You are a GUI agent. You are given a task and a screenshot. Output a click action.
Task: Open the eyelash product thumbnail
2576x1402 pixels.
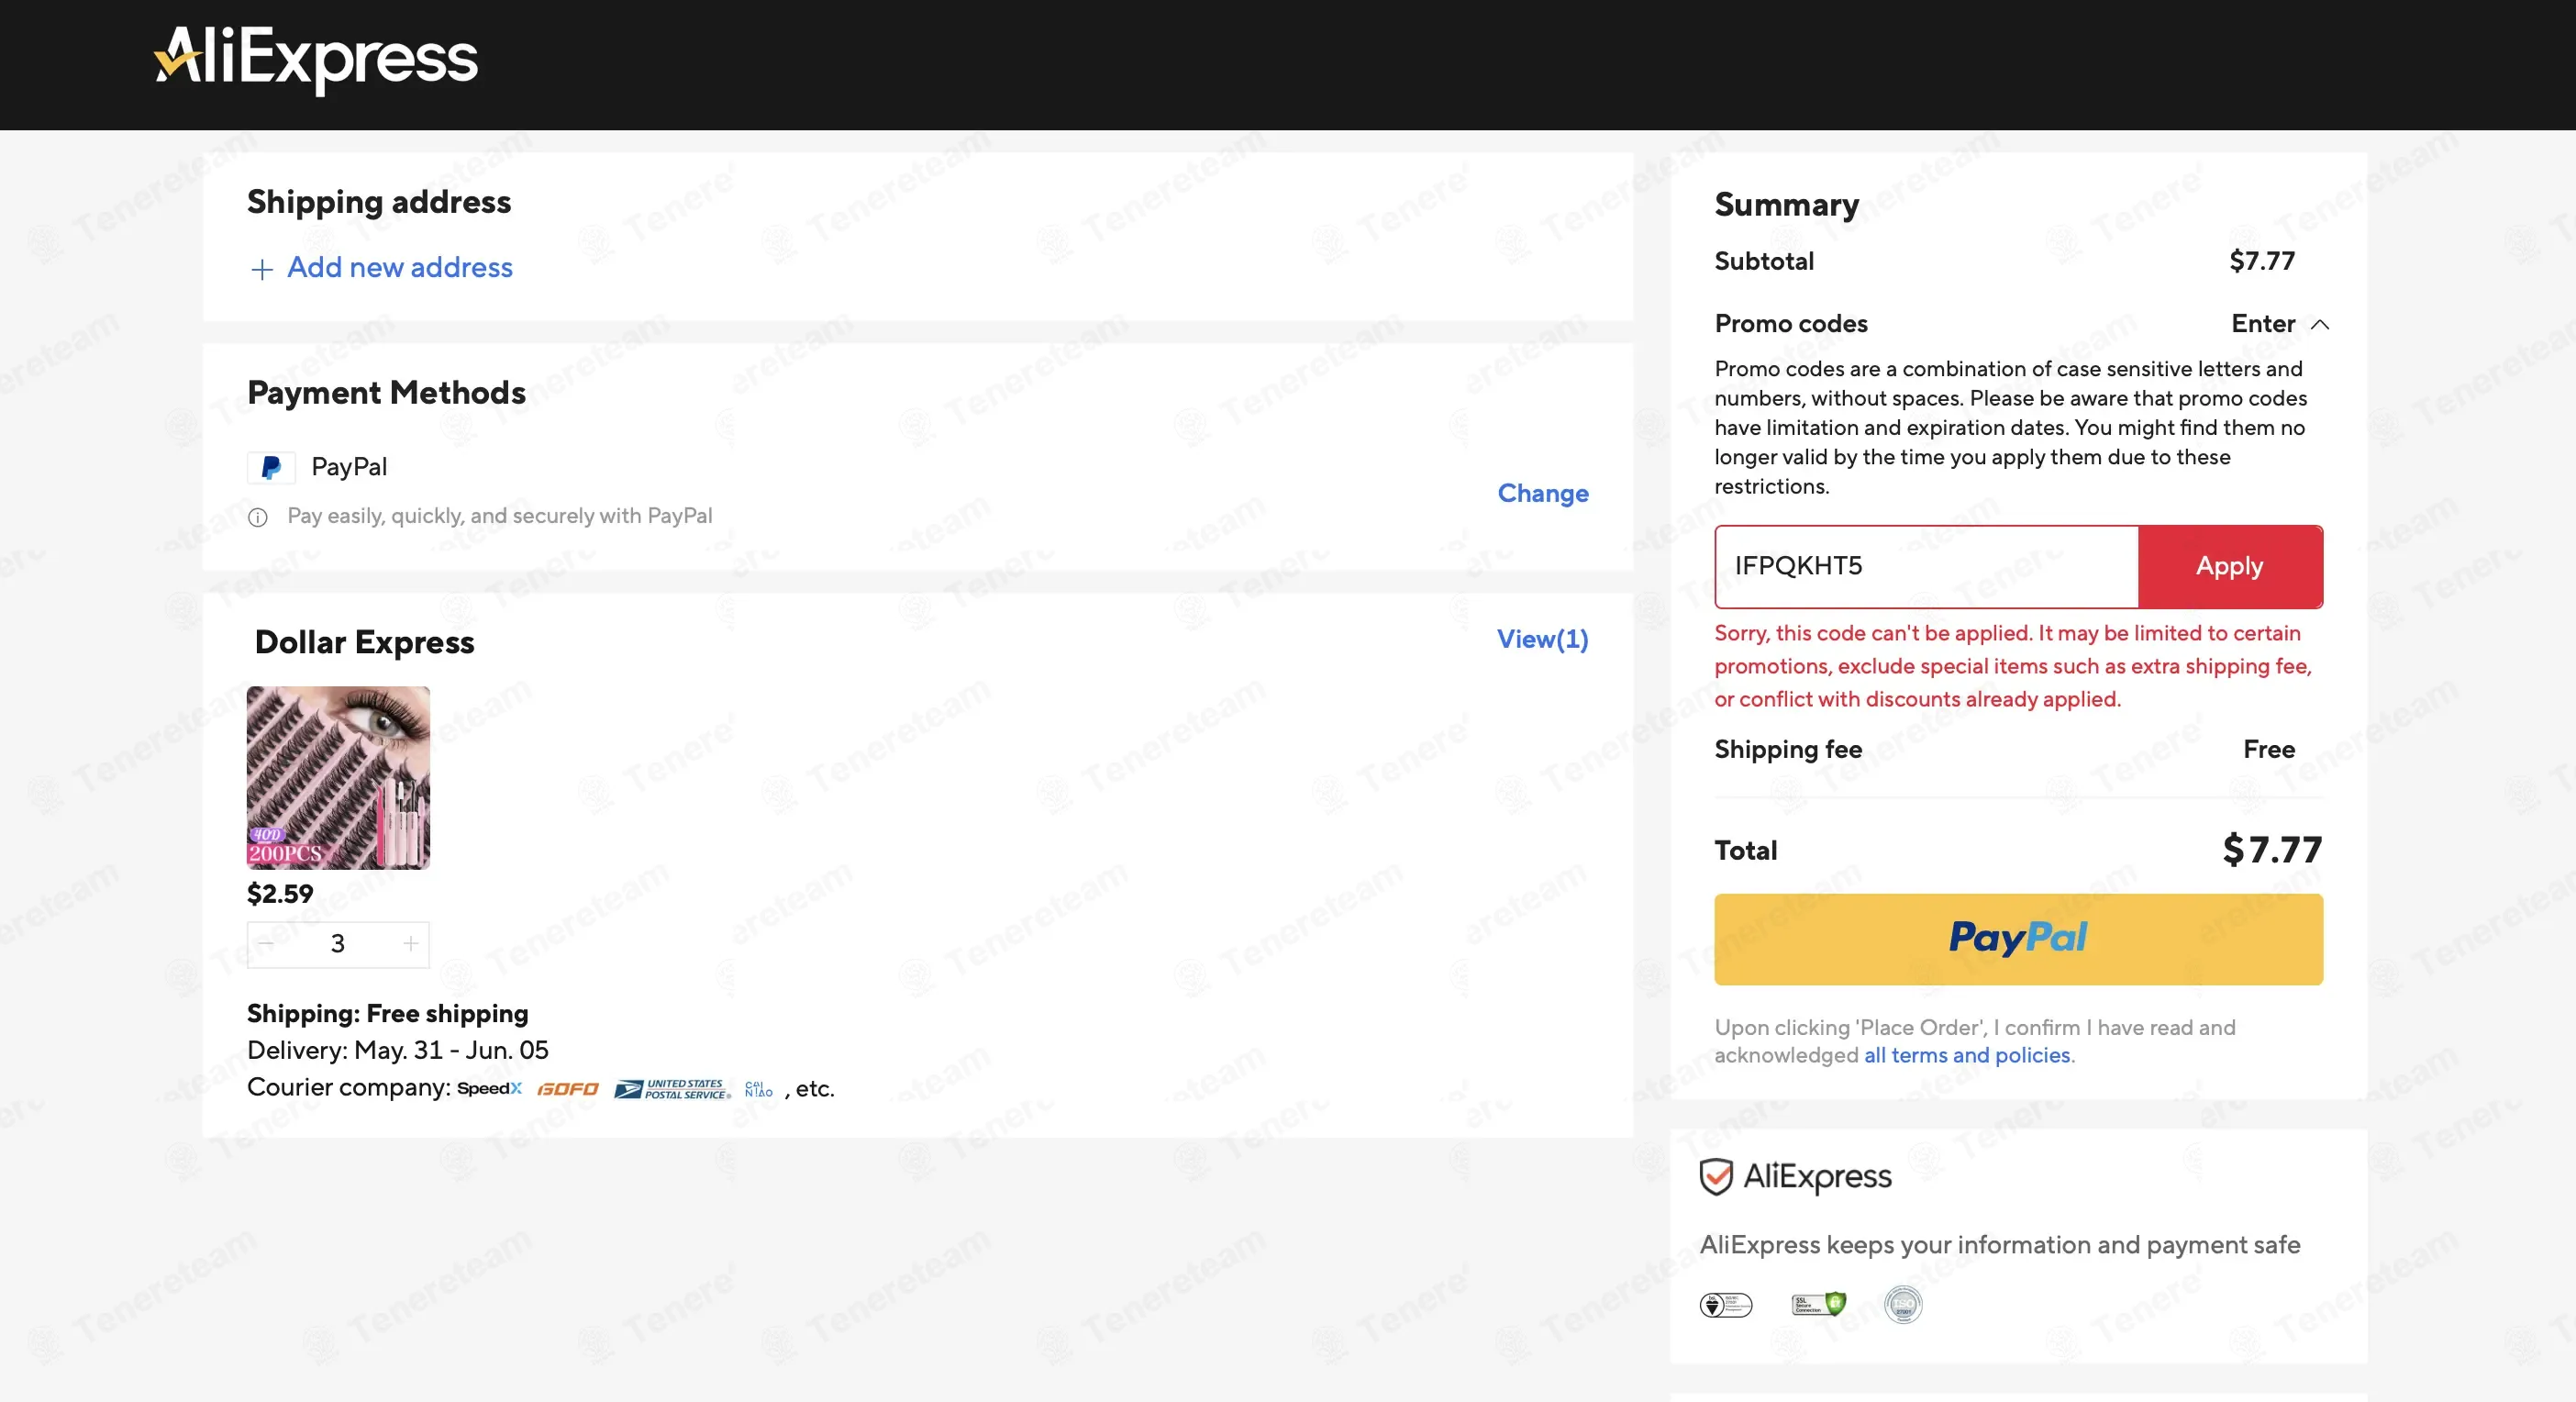338,777
